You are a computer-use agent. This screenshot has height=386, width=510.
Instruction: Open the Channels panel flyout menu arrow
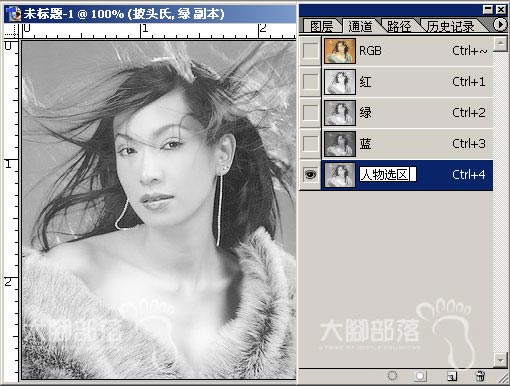click(x=500, y=24)
